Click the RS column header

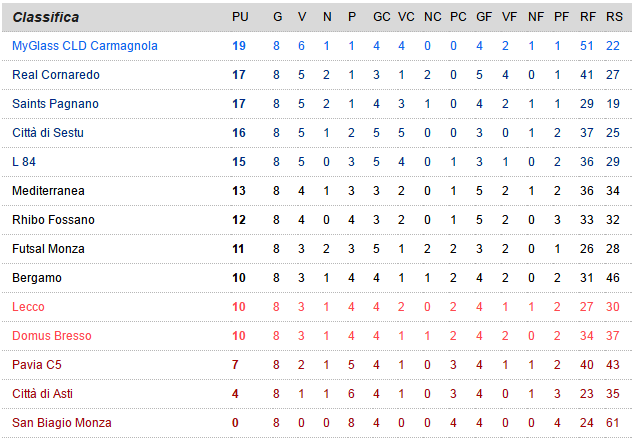point(614,17)
